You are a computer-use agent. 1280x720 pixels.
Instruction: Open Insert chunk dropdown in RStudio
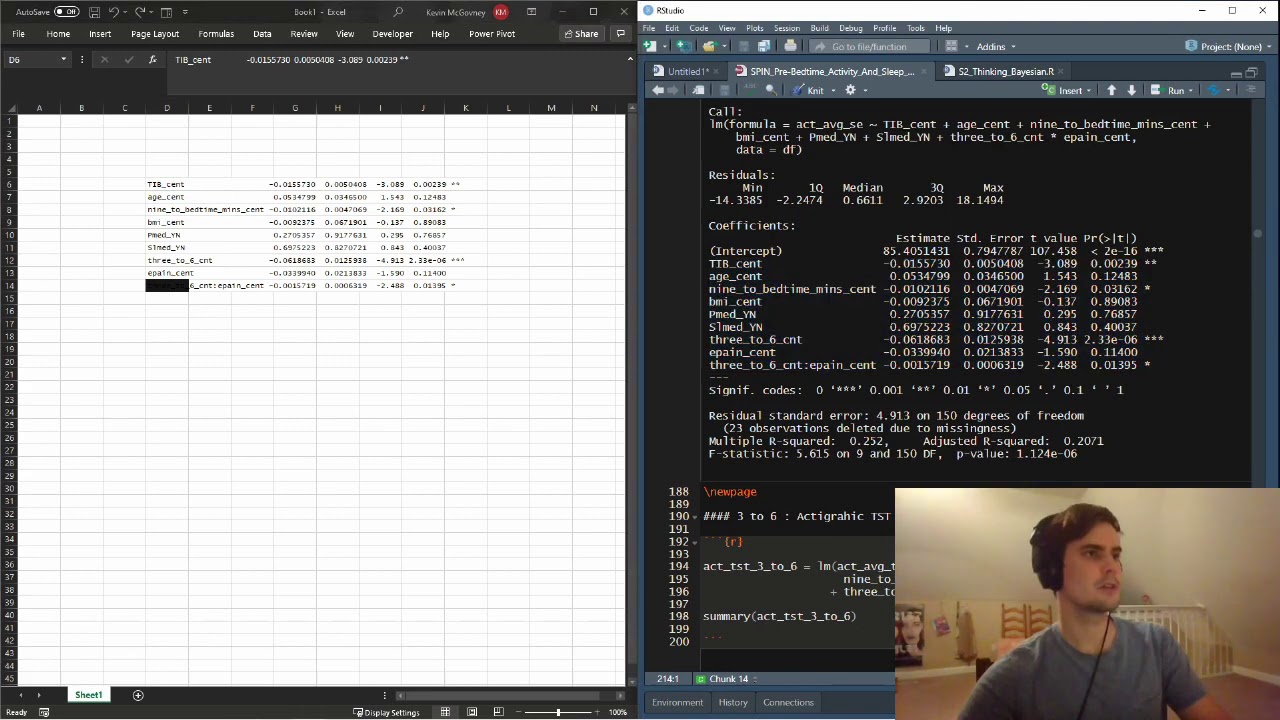1067,90
